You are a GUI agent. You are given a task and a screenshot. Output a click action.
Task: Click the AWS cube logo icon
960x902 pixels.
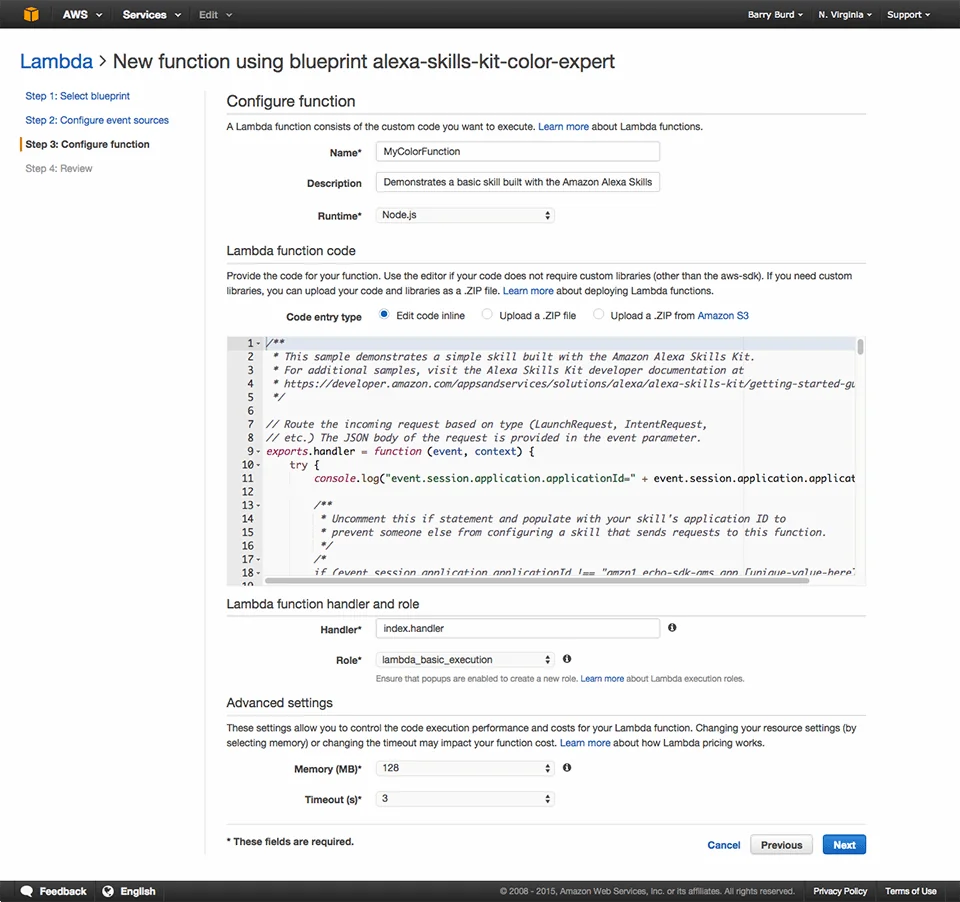coord(31,14)
